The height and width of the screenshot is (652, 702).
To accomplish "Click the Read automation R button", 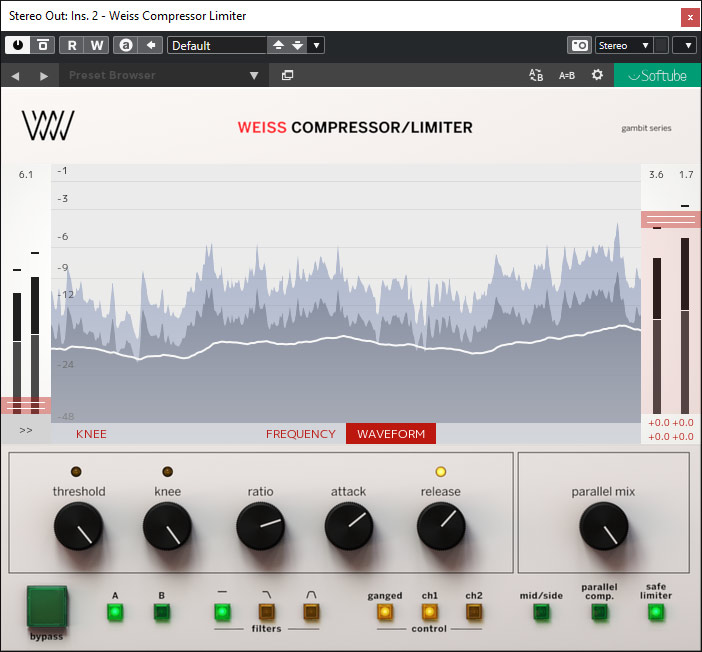I will pyautogui.click(x=72, y=45).
